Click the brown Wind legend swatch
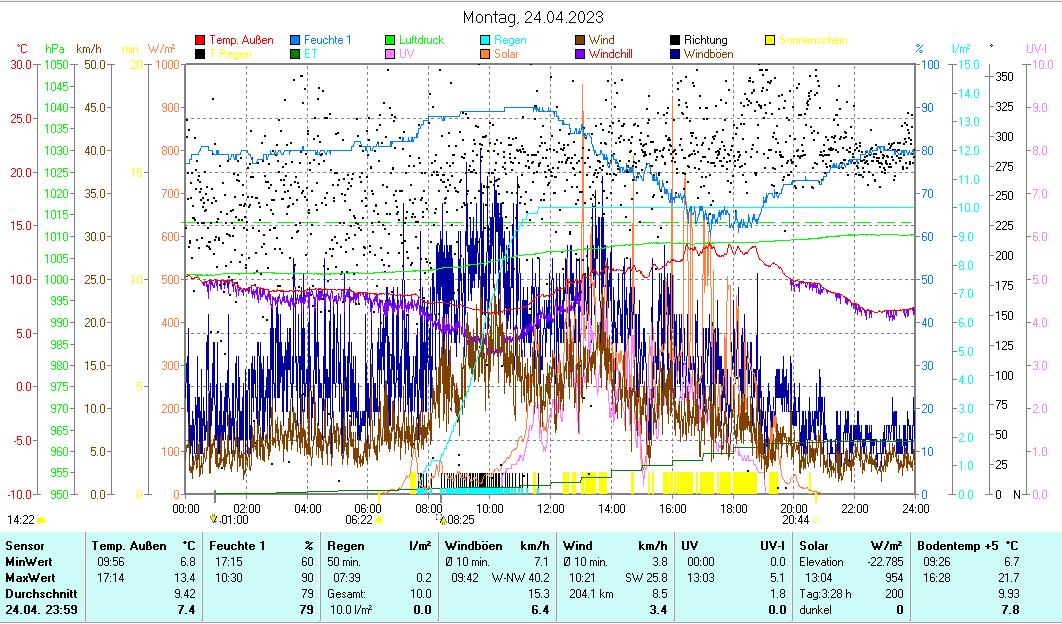Screen dimensions: 1062x624 [580, 40]
